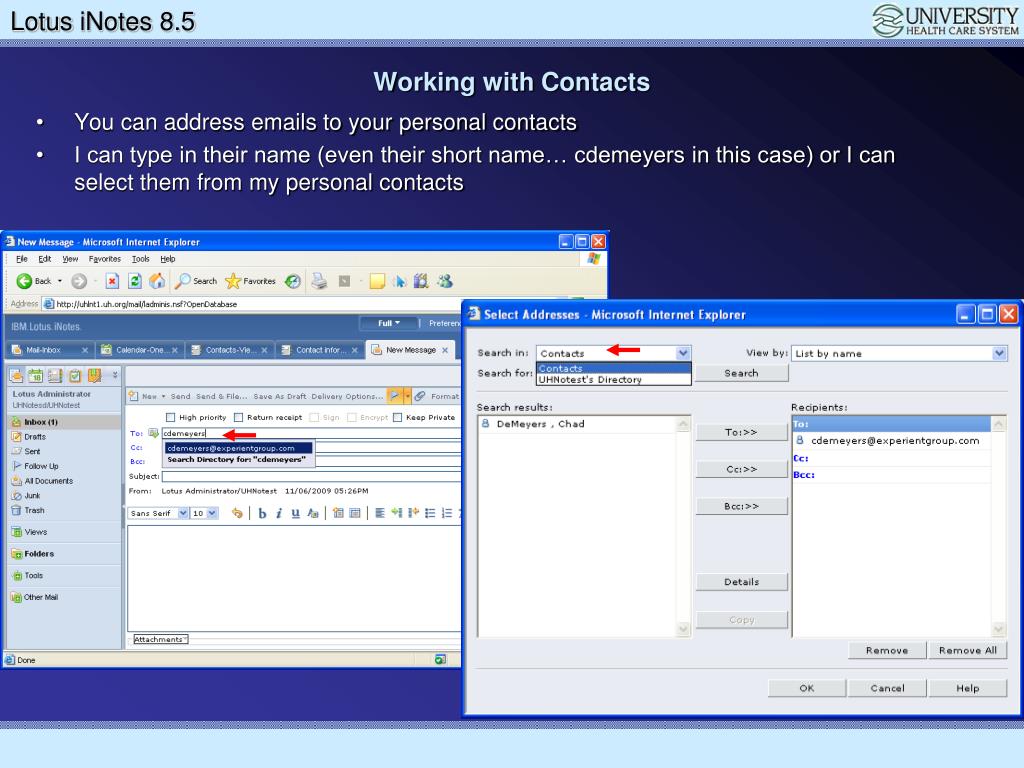1024x768 pixels.
Task: Open the Trash folder in sidebar
Action: tap(34, 511)
